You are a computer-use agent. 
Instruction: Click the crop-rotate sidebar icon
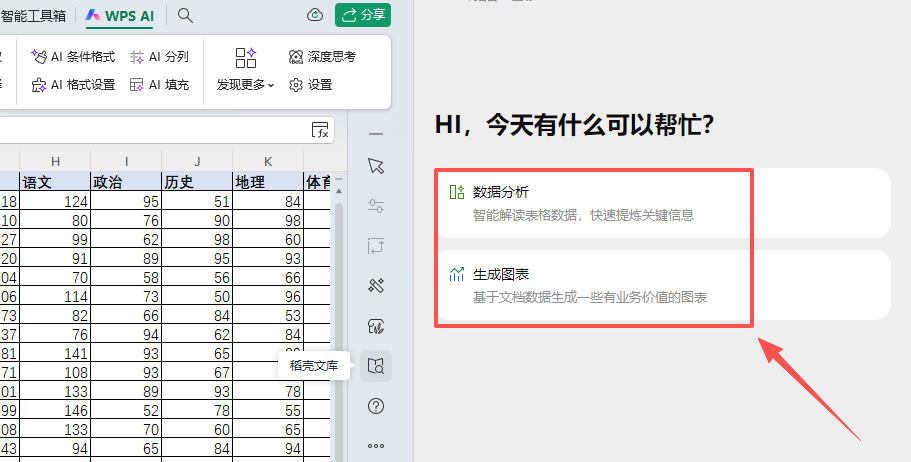point(376,246)
